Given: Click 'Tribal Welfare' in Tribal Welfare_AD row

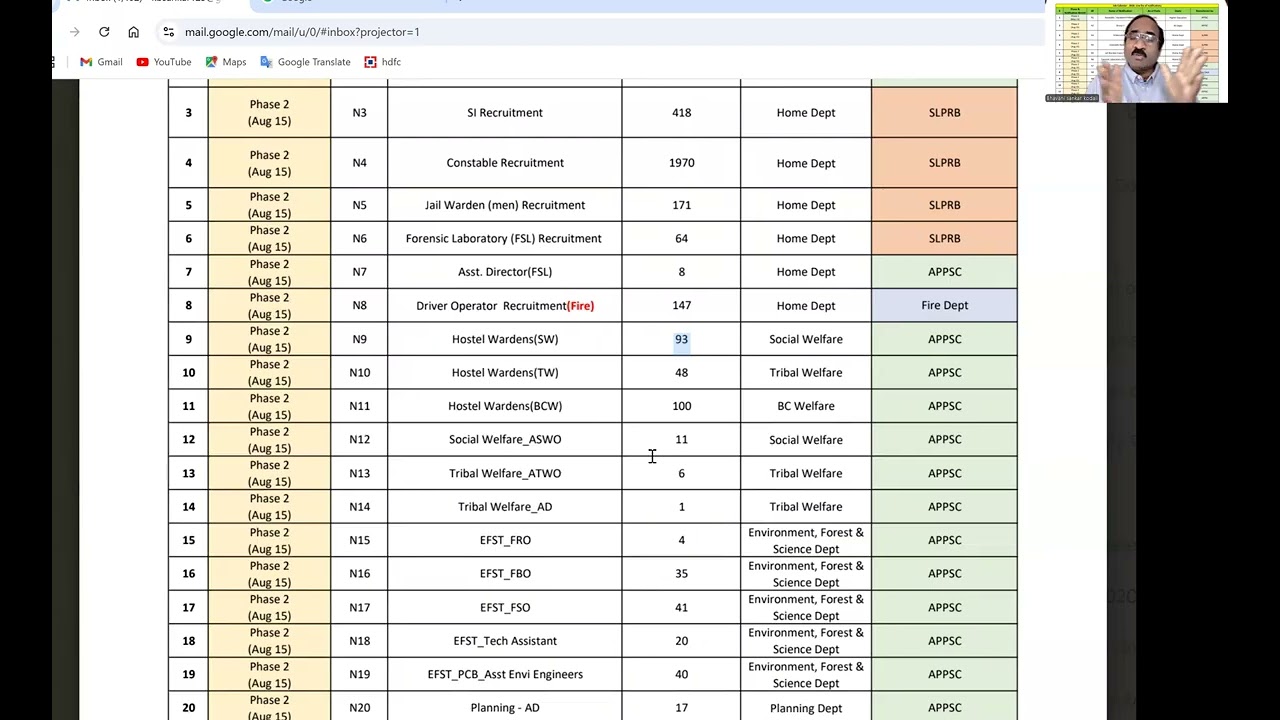Looking at the screenshot, I should click(x=806, y=507).
